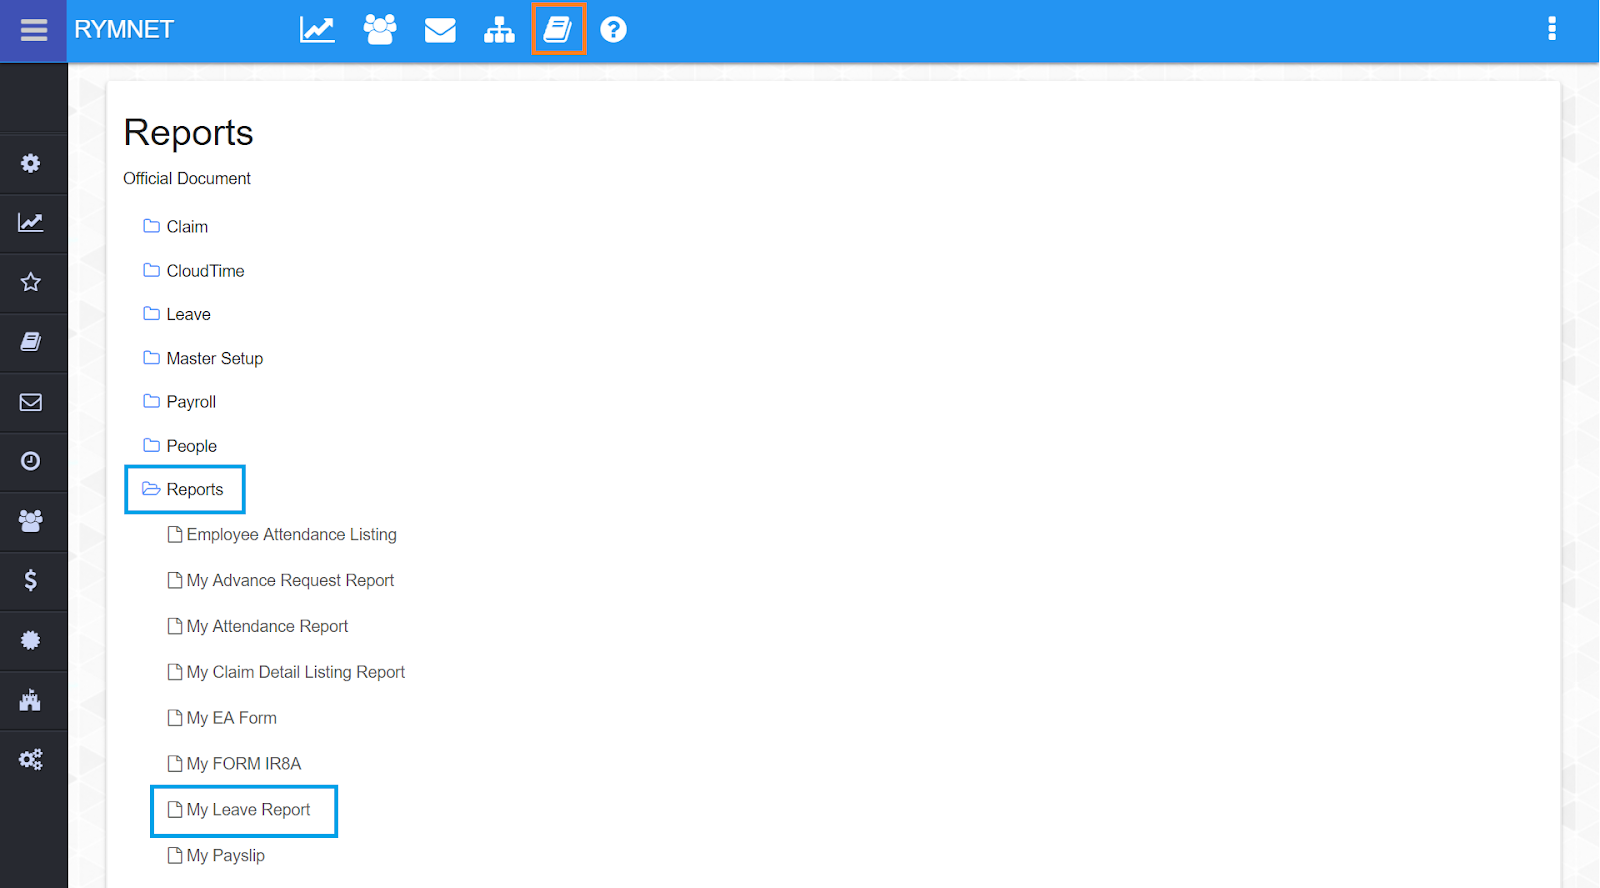Screen dimensions: 1600x888
Task: Click the dollar sign sidebar icon
Action: (31, 580)
